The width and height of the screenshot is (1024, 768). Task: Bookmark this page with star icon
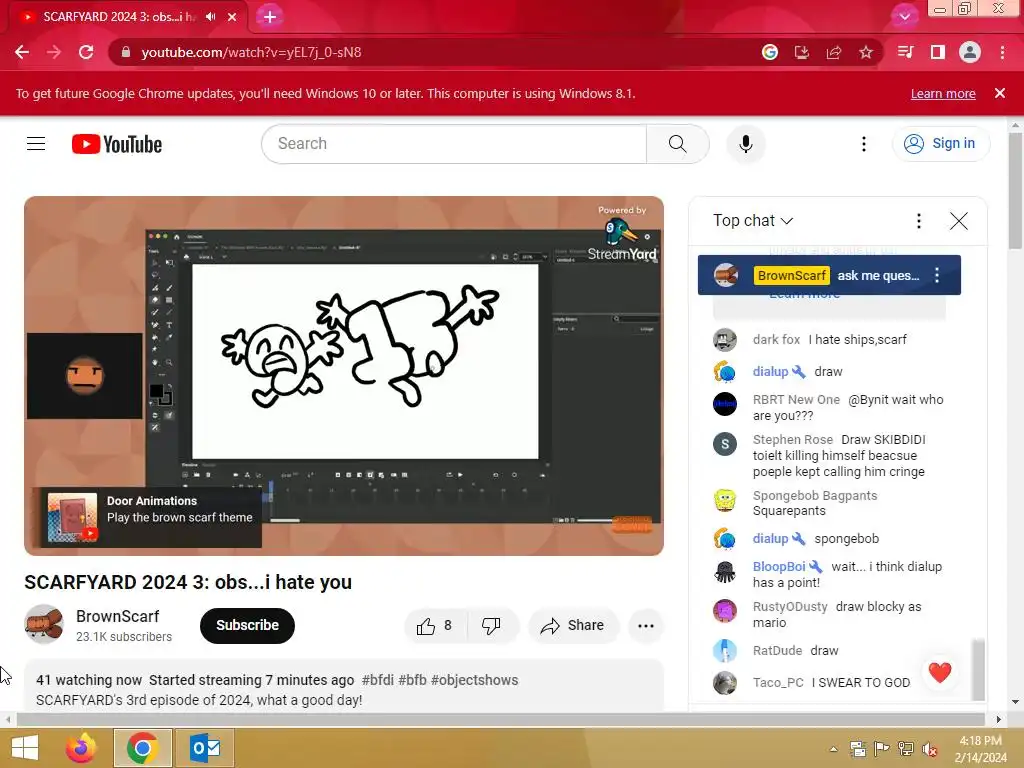tap(866, 52)
